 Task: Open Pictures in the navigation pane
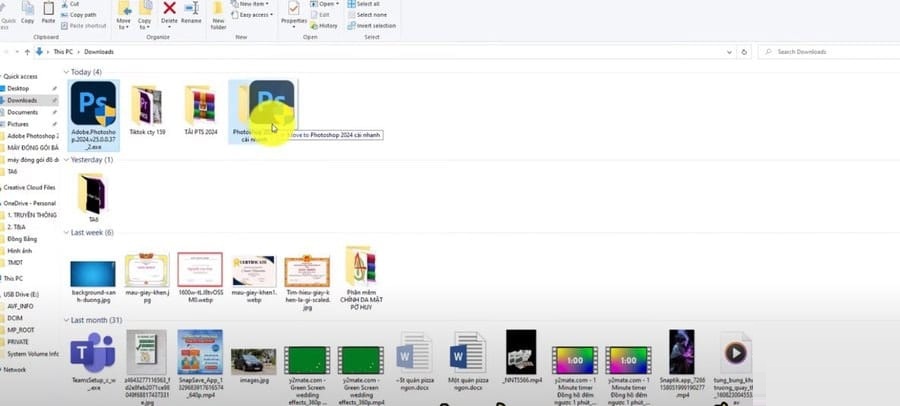(18, 124)
